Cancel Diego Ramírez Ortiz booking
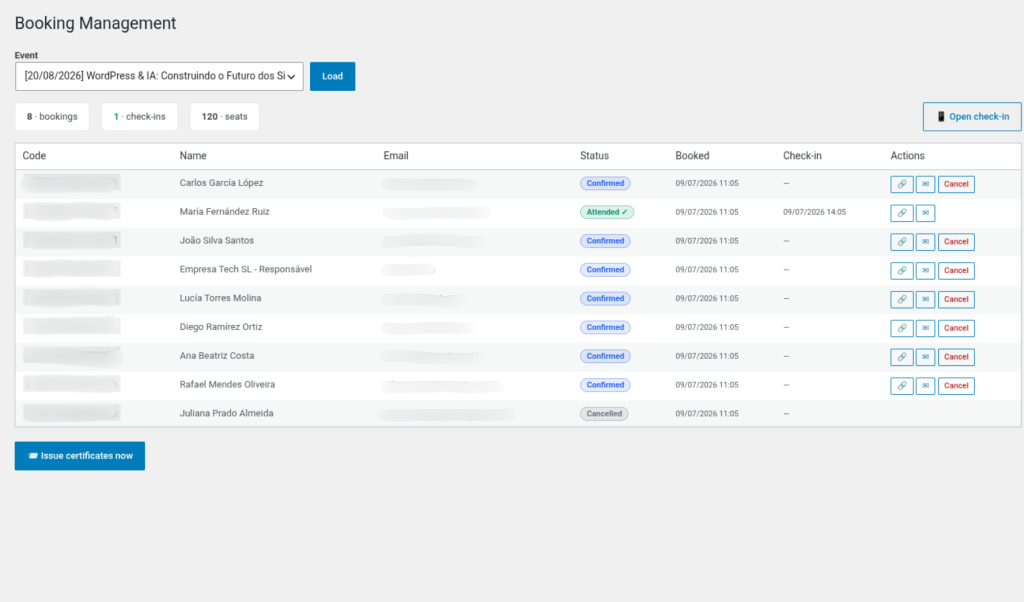The image size is (1024, 602). click(956, 328)
